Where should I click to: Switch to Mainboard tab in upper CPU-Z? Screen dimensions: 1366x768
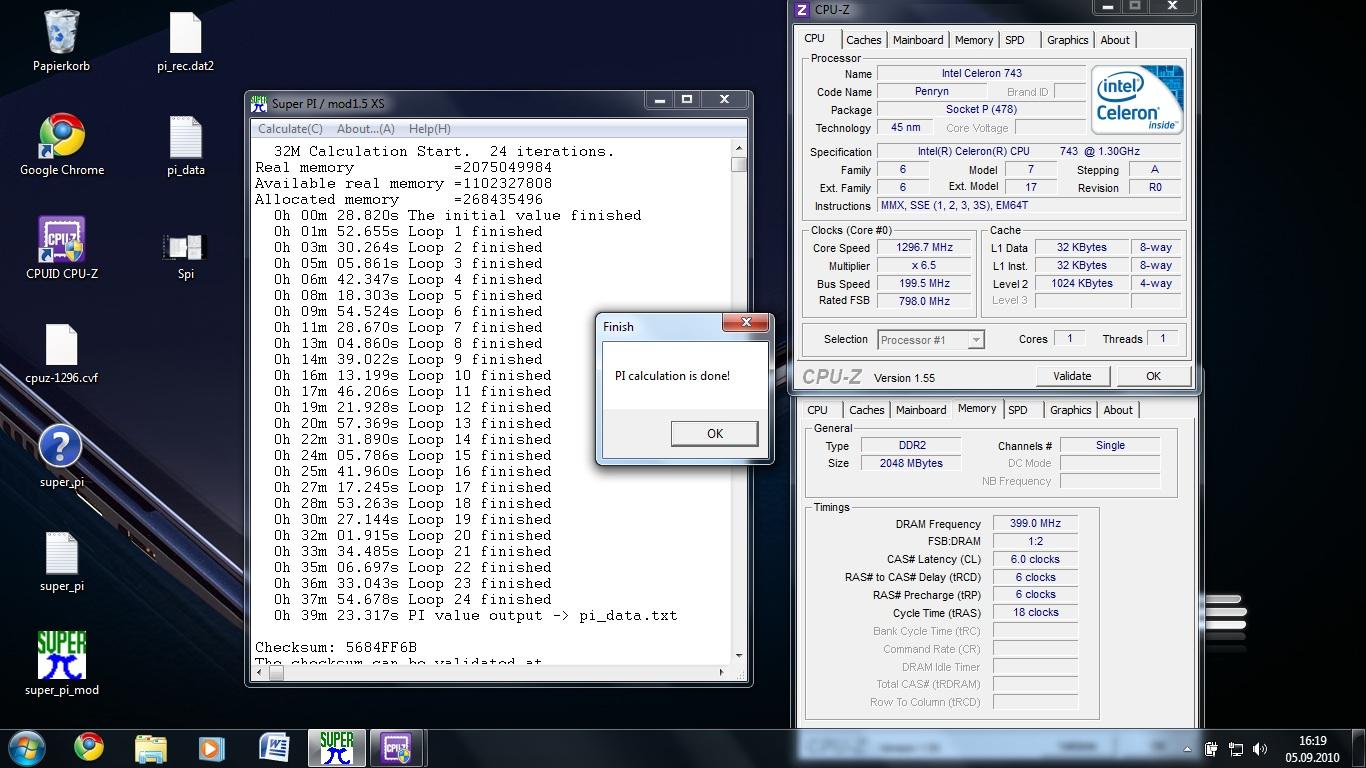point(918,40)
